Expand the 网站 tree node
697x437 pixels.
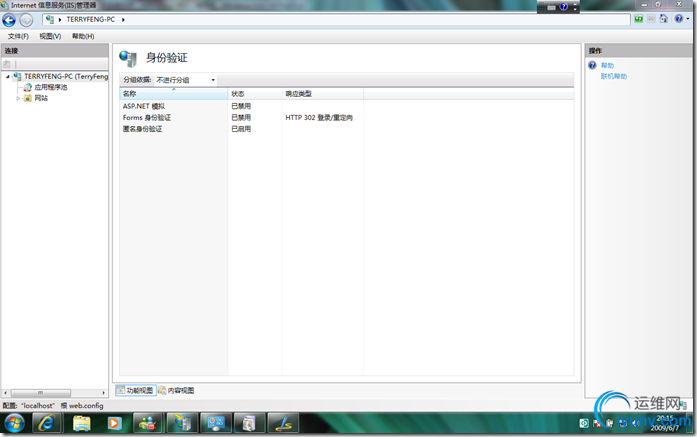pyautogui.click(x=18, y=98)
